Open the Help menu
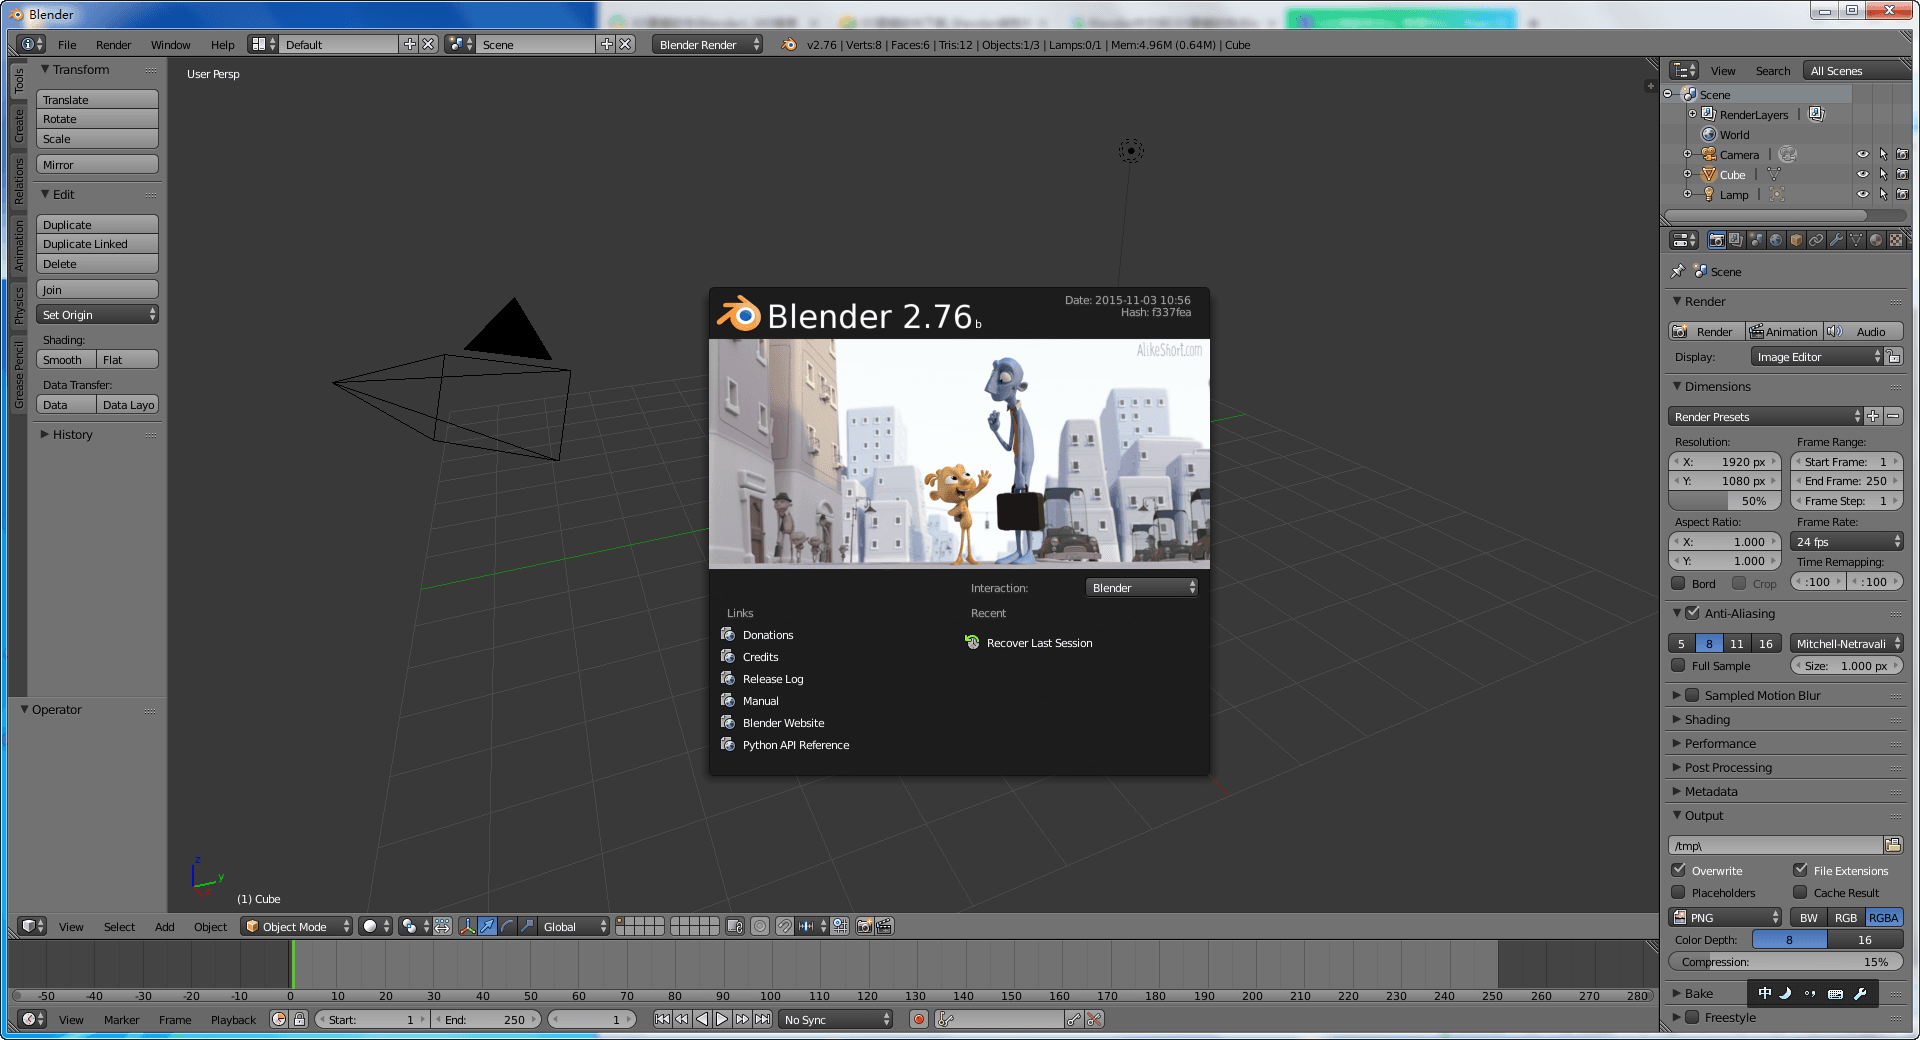Image resolution: width=1920 pixels, height=1040 pixels. [x=222, y=44]
